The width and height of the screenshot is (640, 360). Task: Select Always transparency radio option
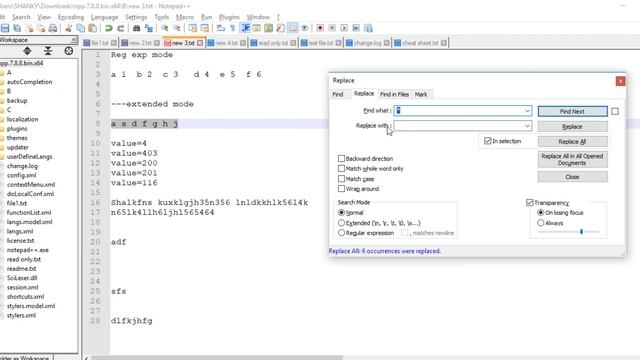(x=540, y=223)
